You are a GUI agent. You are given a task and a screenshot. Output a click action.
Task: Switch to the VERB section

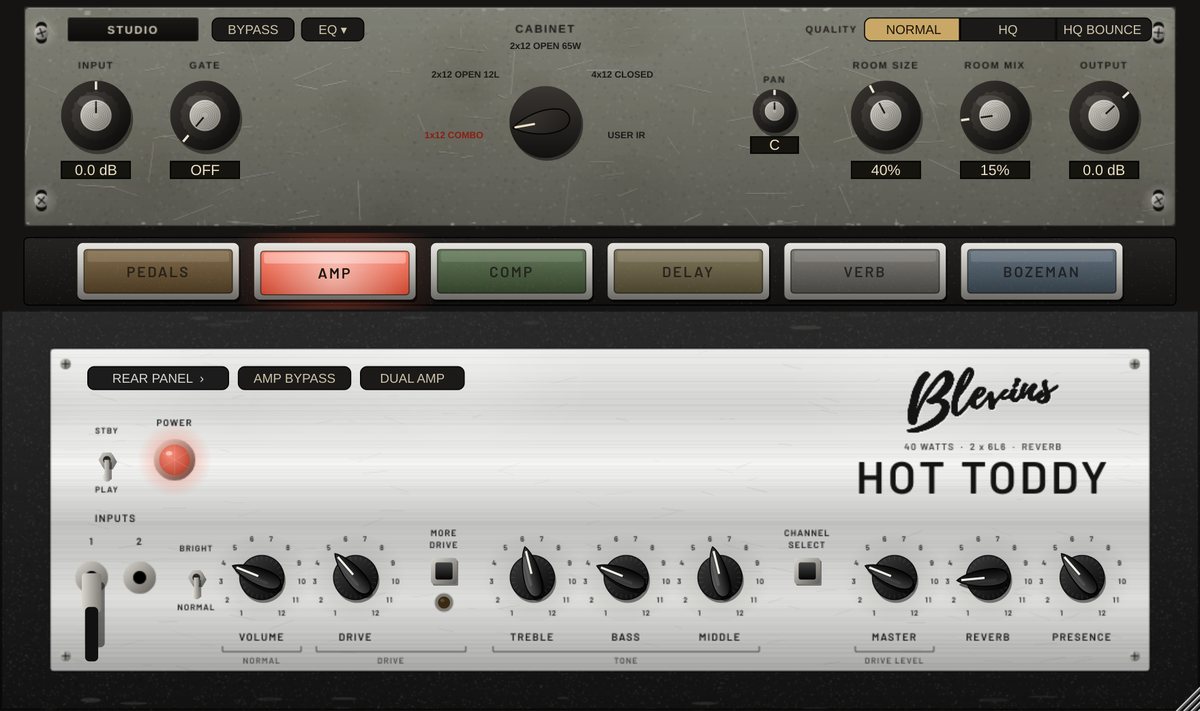pyautogui.click(x=865, y=271)
